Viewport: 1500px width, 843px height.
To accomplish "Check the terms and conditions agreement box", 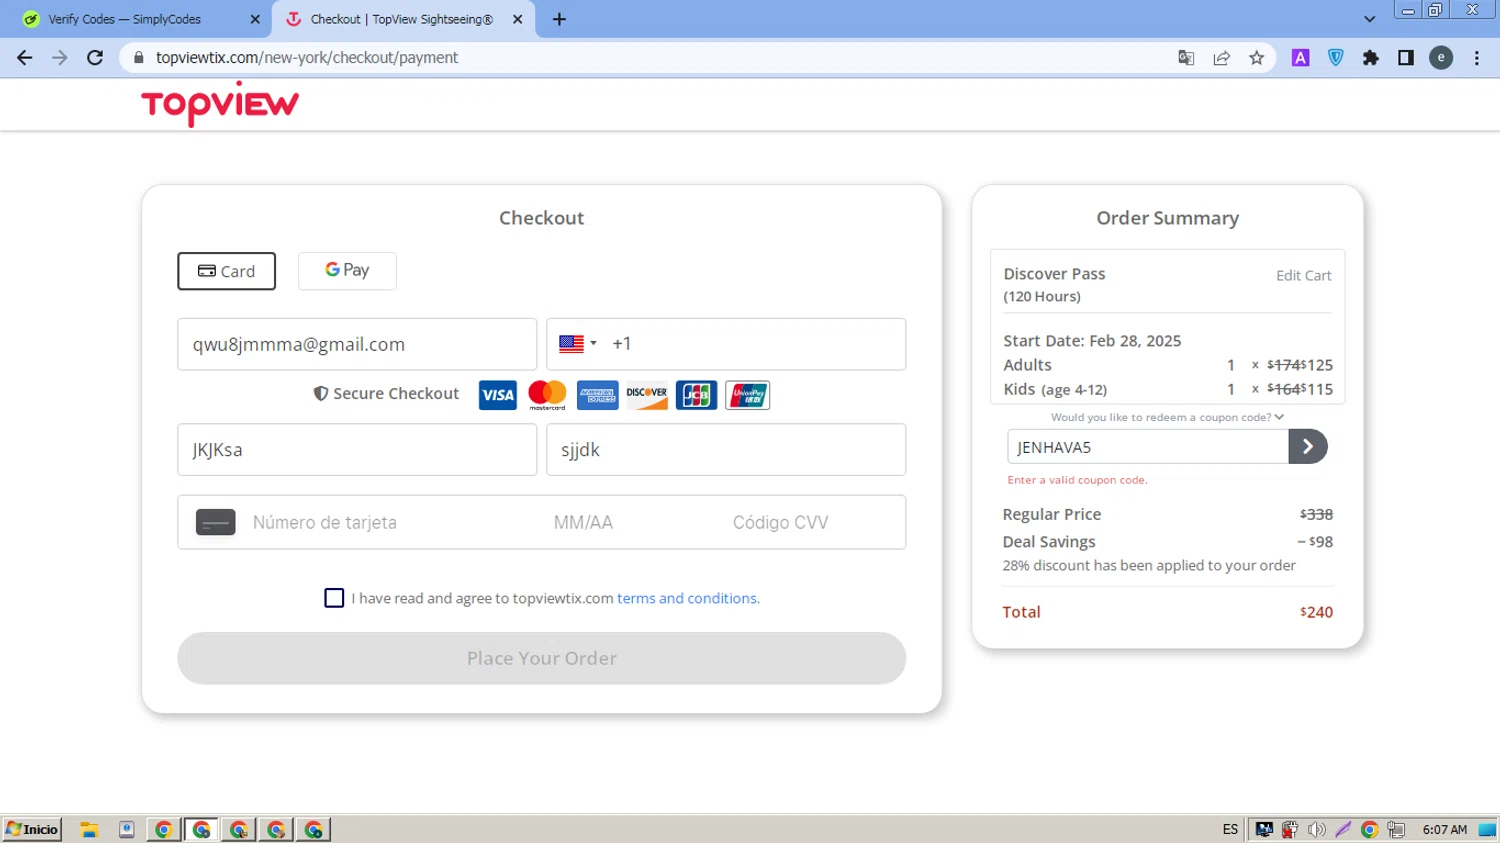I will tap(334, 598).
